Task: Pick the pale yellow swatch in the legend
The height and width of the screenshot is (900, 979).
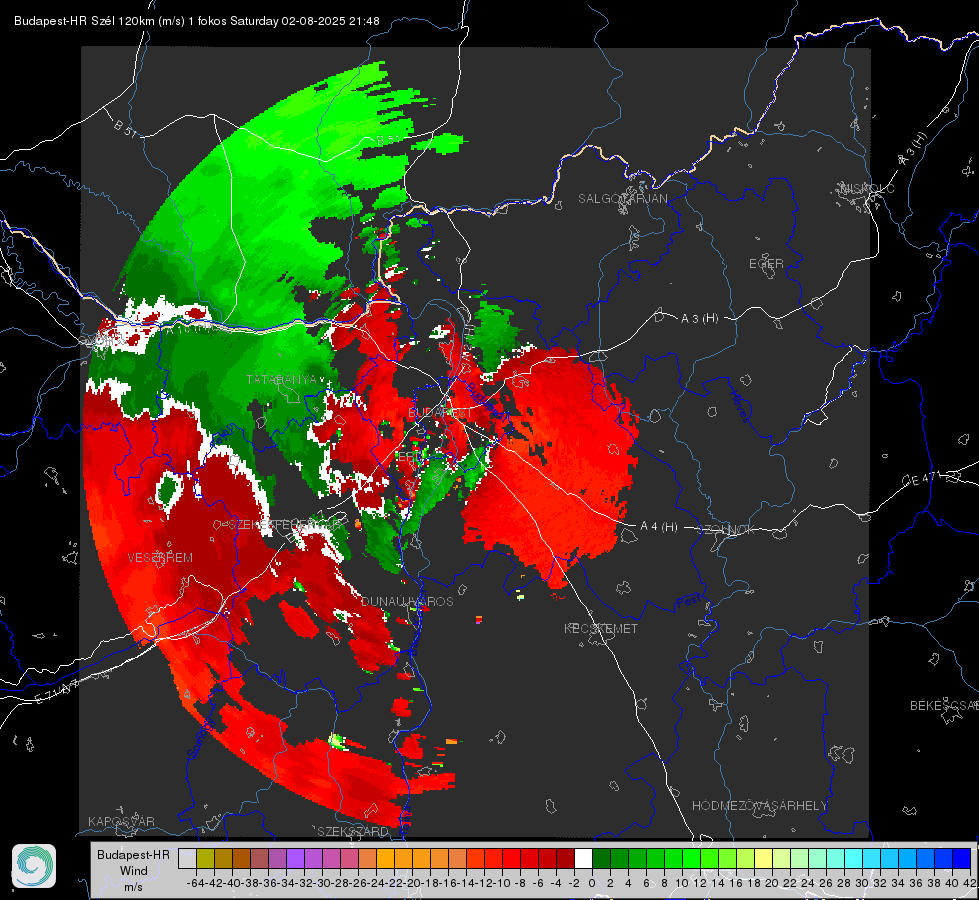Action: point(764,858)
